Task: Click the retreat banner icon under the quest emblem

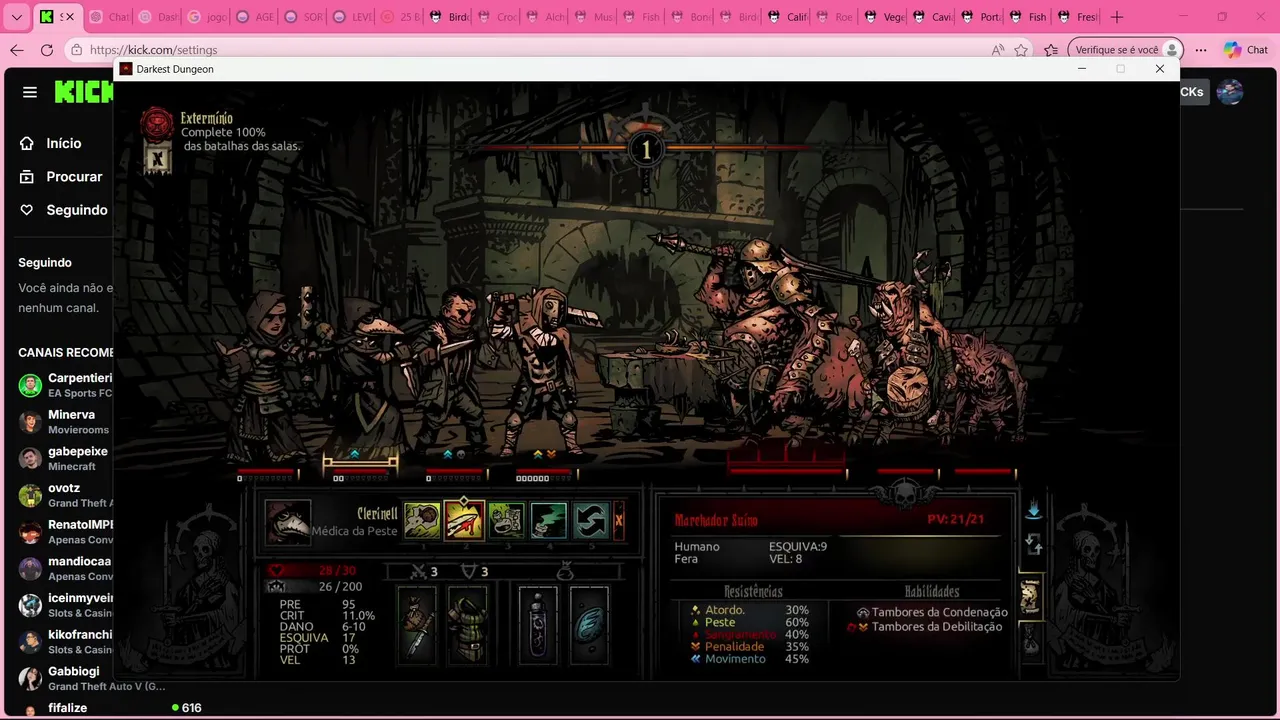Action: [157, 159]
